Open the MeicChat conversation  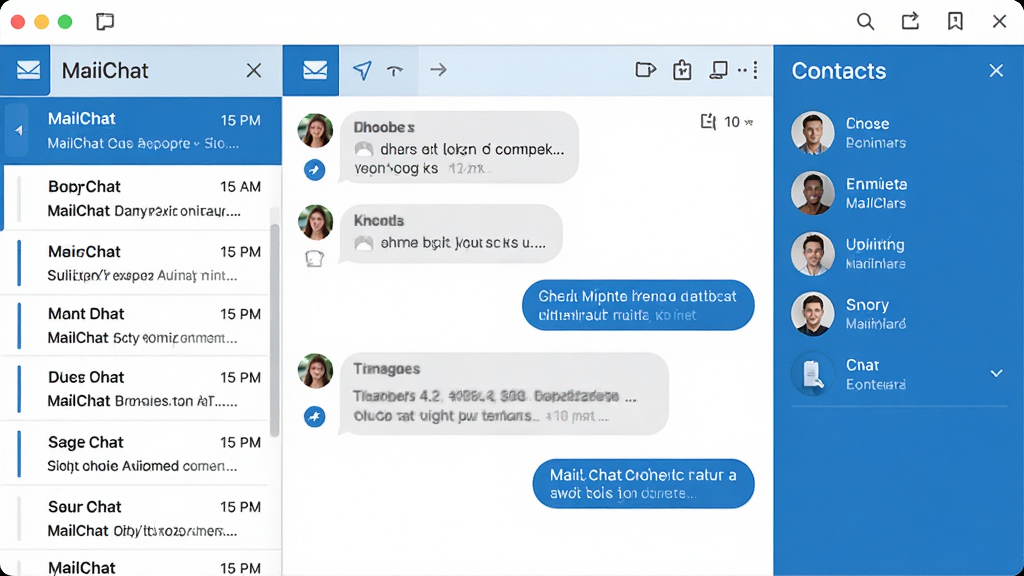[135, 263]
